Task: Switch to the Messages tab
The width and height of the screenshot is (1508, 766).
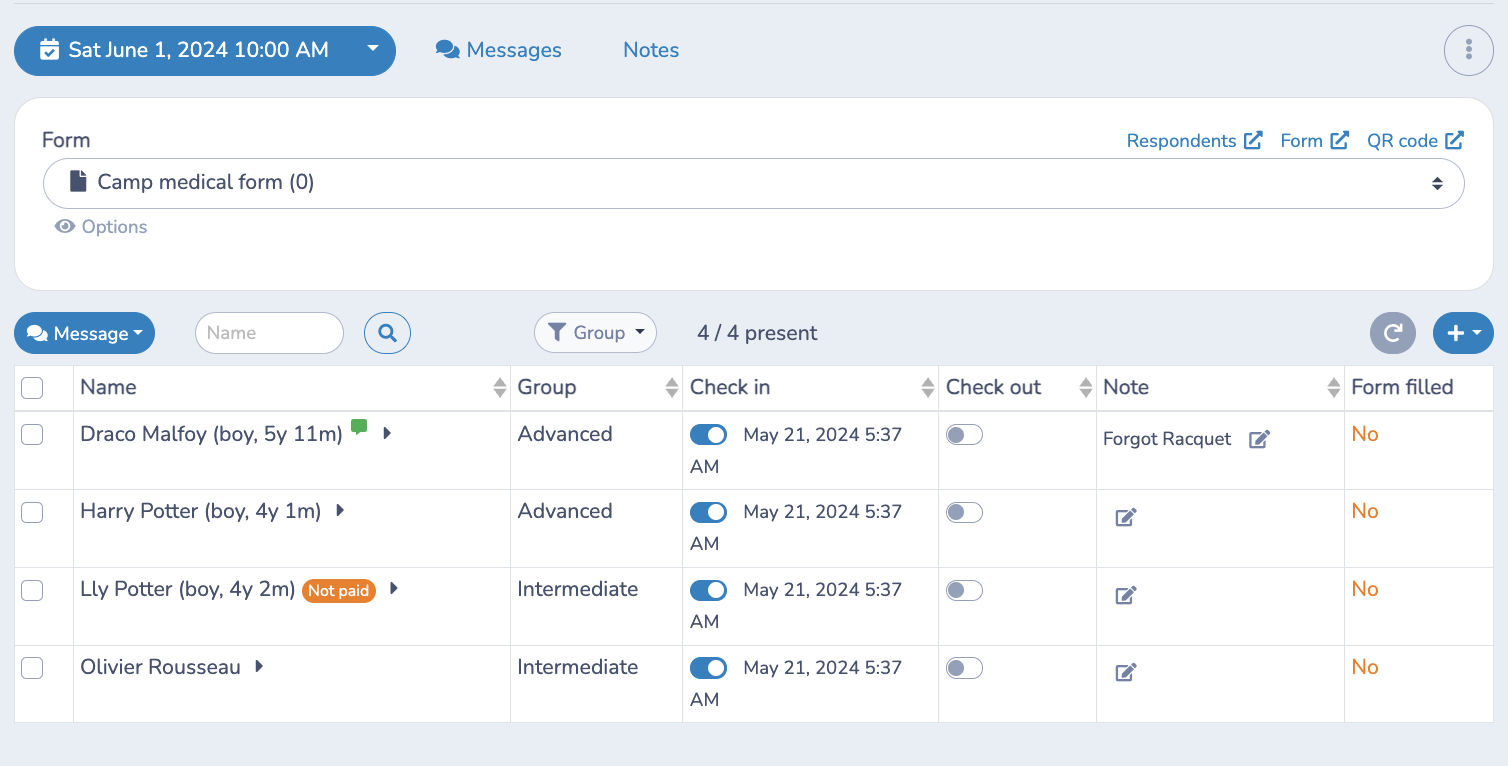Action: (499, 50)
